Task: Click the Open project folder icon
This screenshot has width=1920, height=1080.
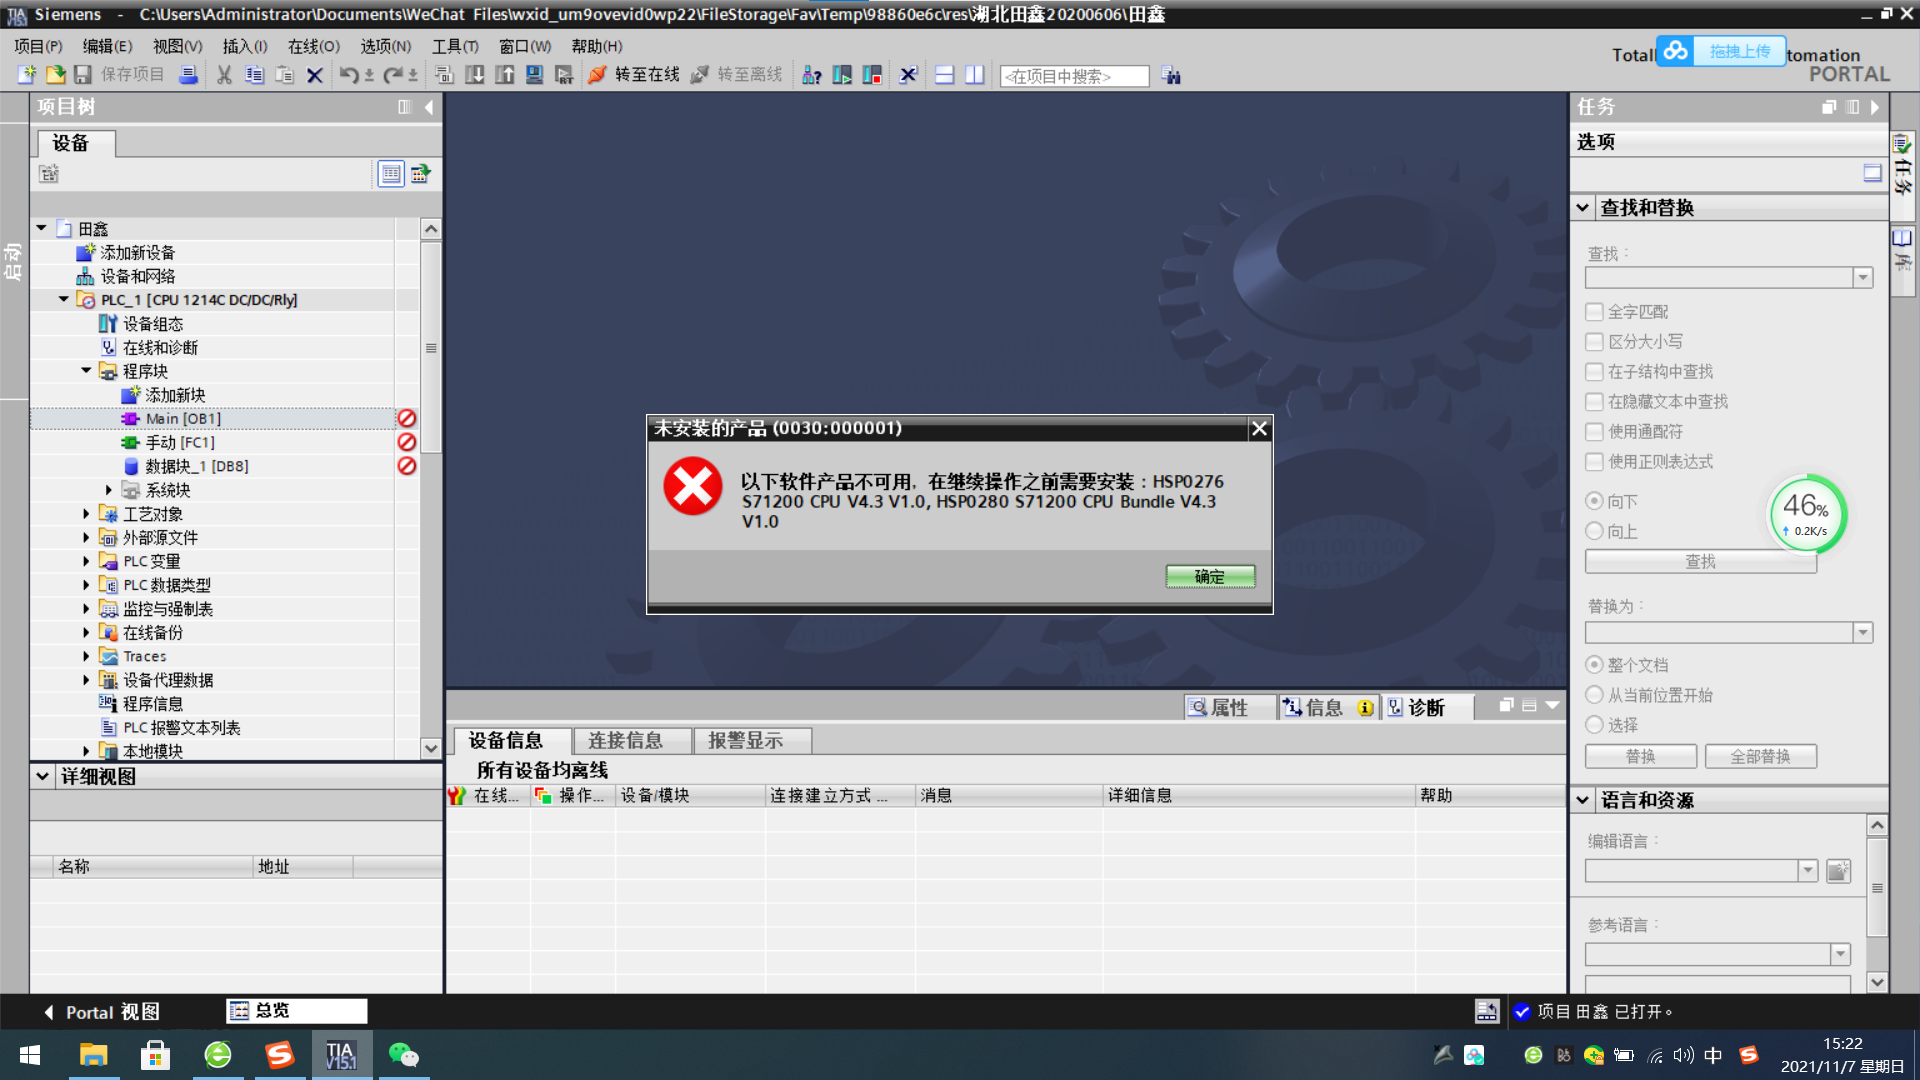Action: coord(55,75)
